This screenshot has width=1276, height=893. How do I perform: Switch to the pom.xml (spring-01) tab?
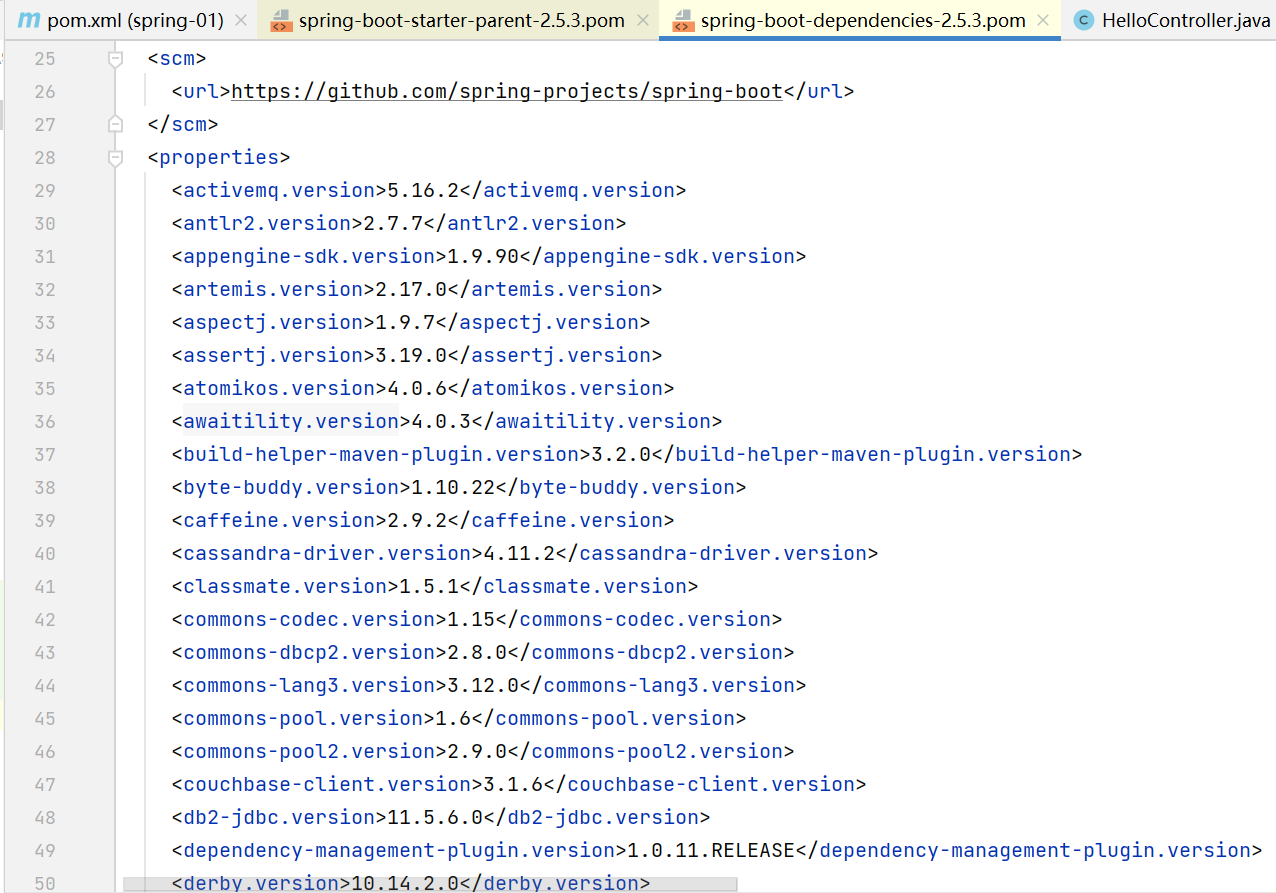[135, 20]
